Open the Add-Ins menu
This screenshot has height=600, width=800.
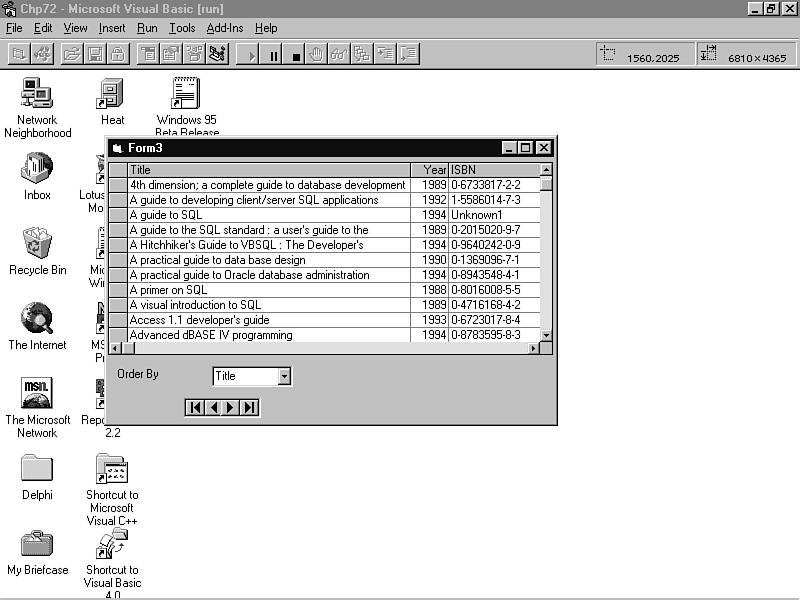(224, 28)
